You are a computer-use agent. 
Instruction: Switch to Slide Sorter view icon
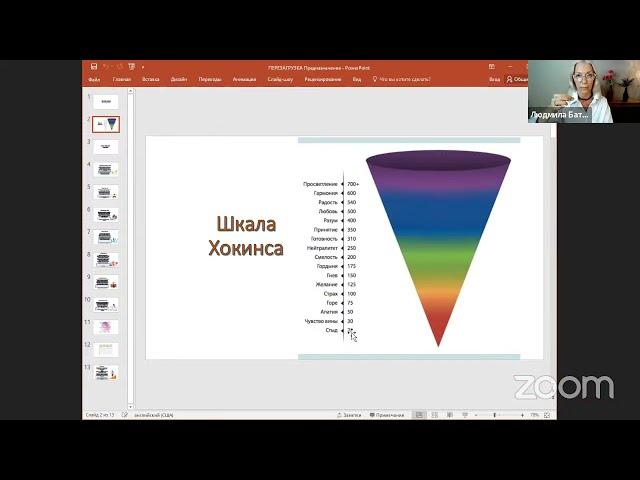click(435, 415)
